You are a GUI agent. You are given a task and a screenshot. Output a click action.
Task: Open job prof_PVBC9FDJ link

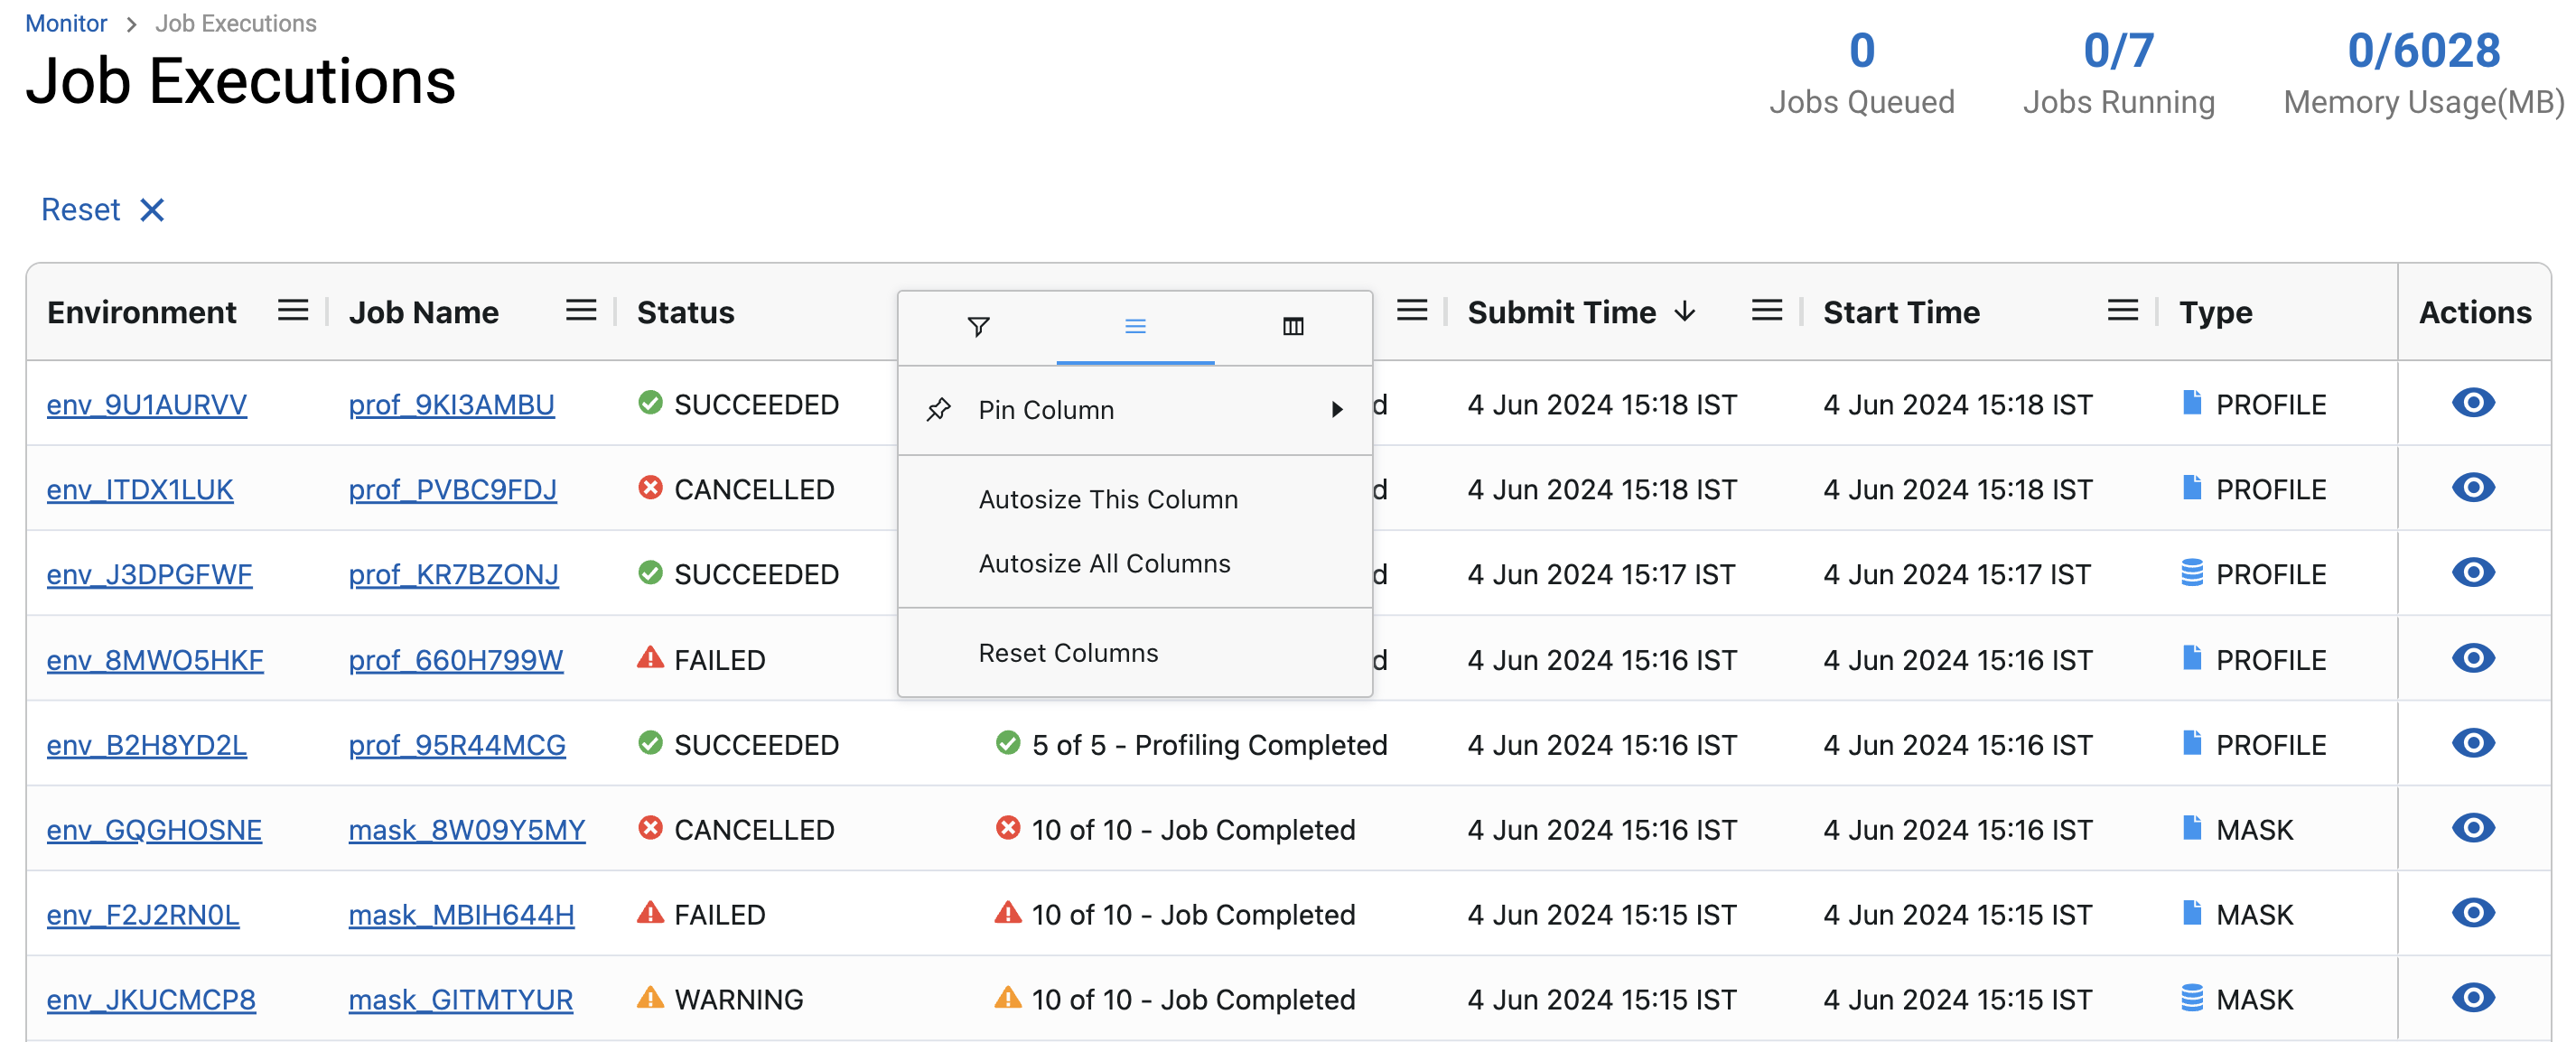(x=452, y=489)
